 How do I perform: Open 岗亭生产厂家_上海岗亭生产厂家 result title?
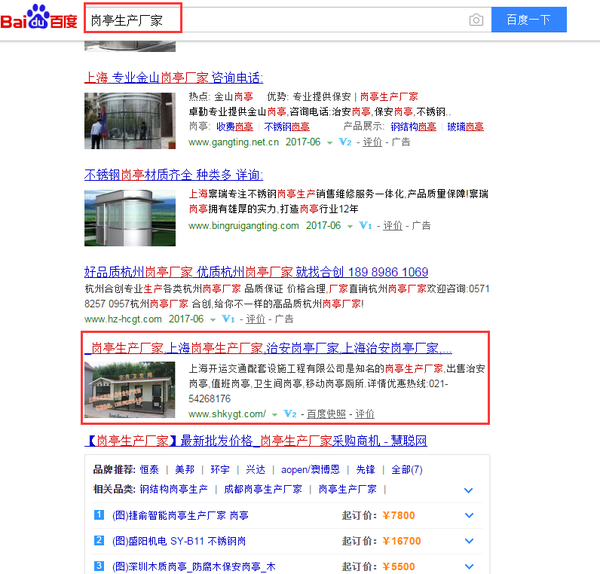pos(268,348)
